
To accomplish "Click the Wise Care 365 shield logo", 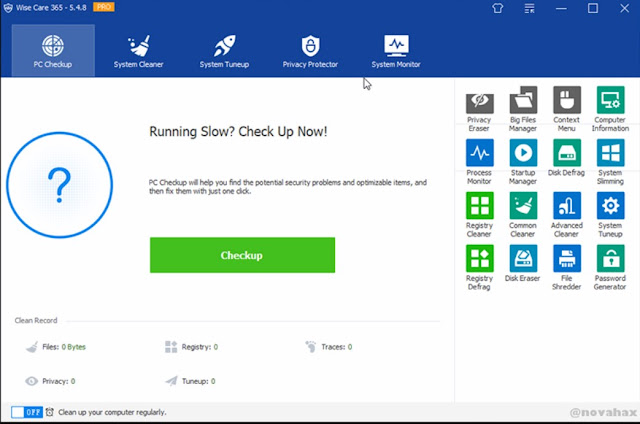I will tap(8, 8).
